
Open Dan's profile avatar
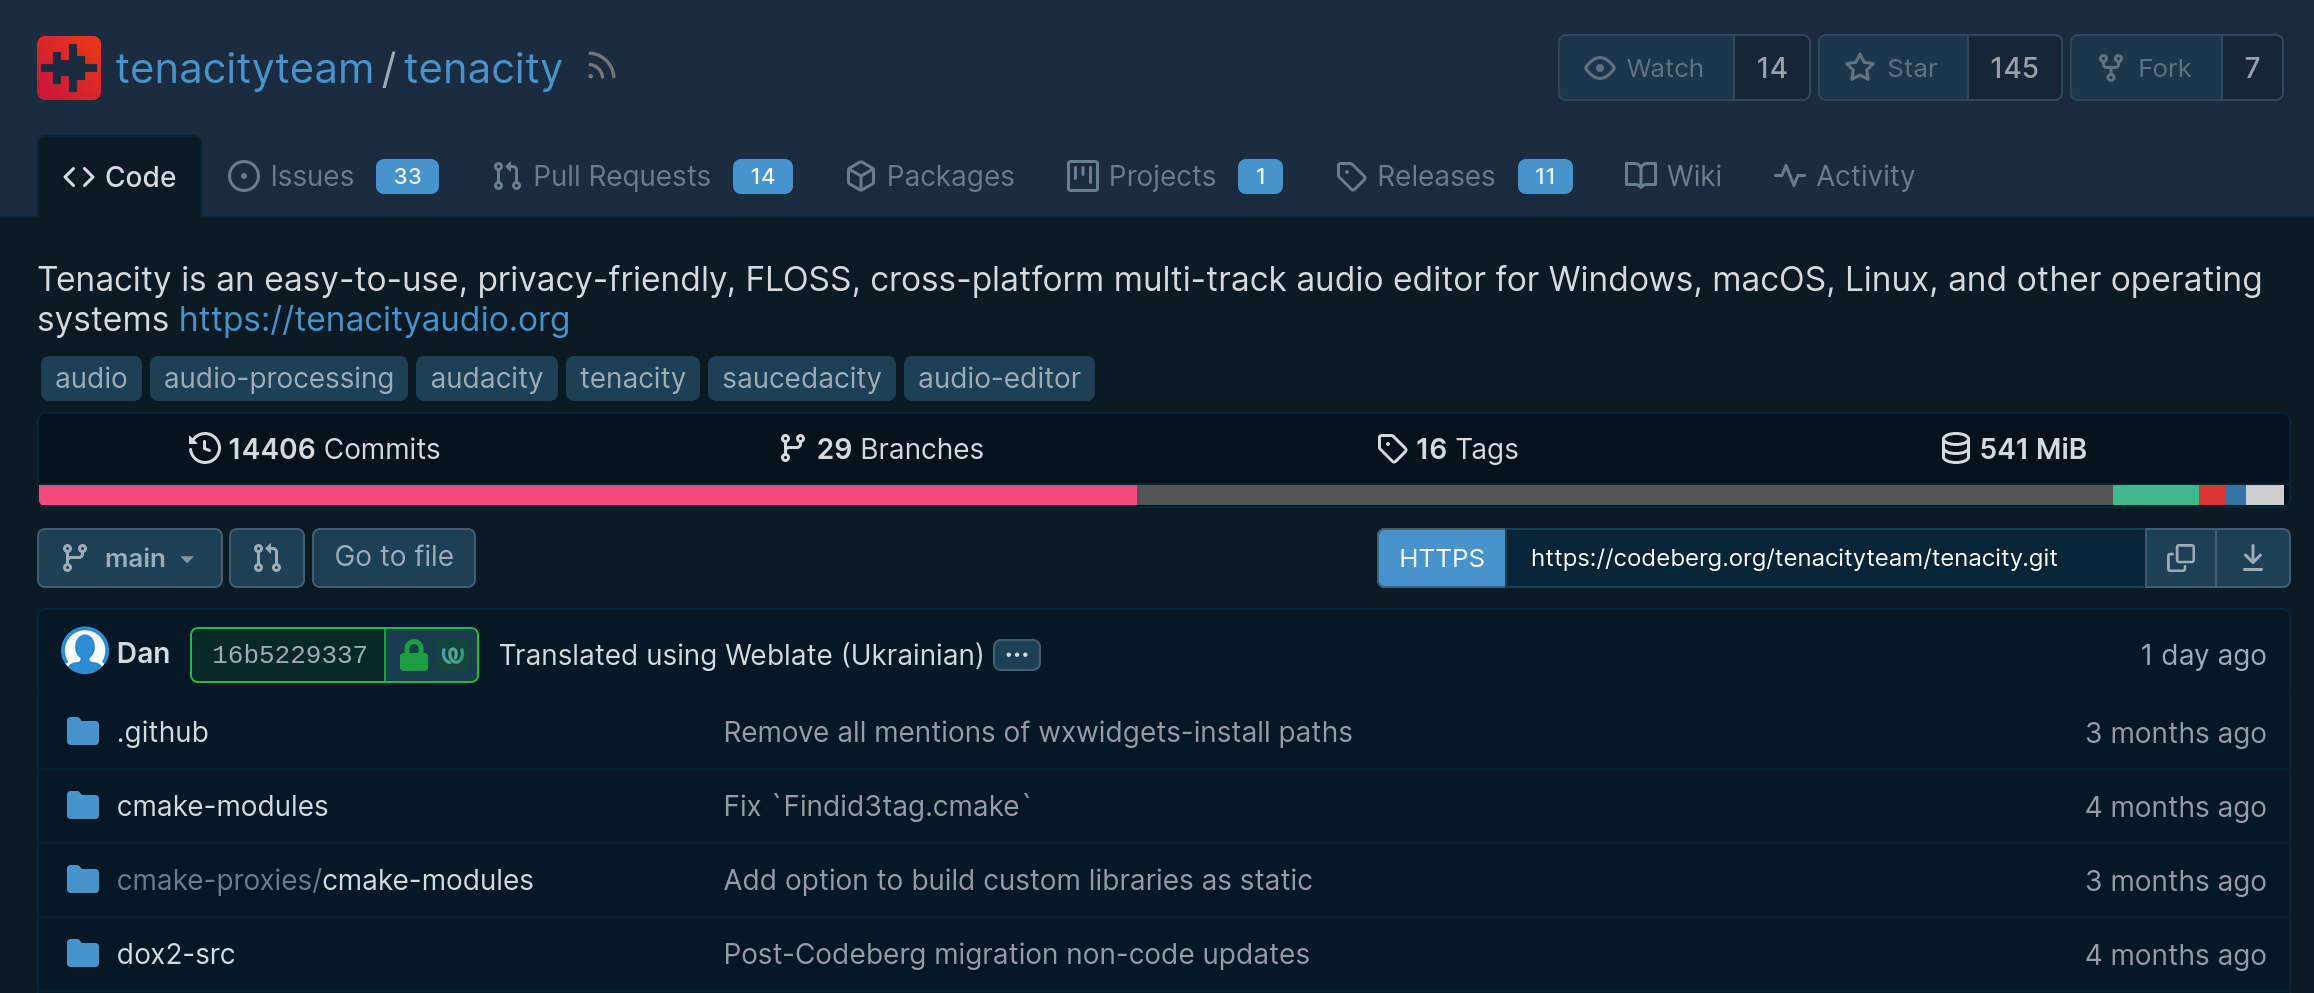click(85, 651)
